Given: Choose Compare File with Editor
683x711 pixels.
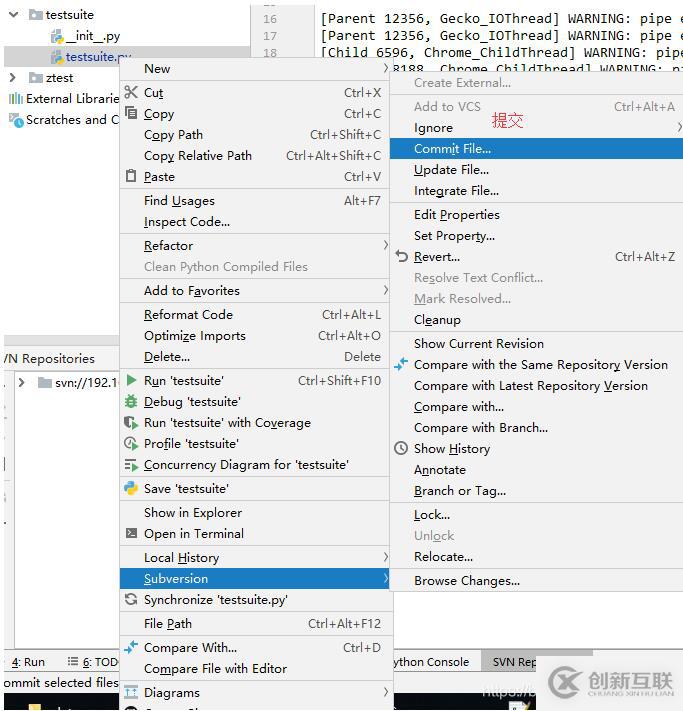Looking at the screenshot, I should (x=255, y=668).
